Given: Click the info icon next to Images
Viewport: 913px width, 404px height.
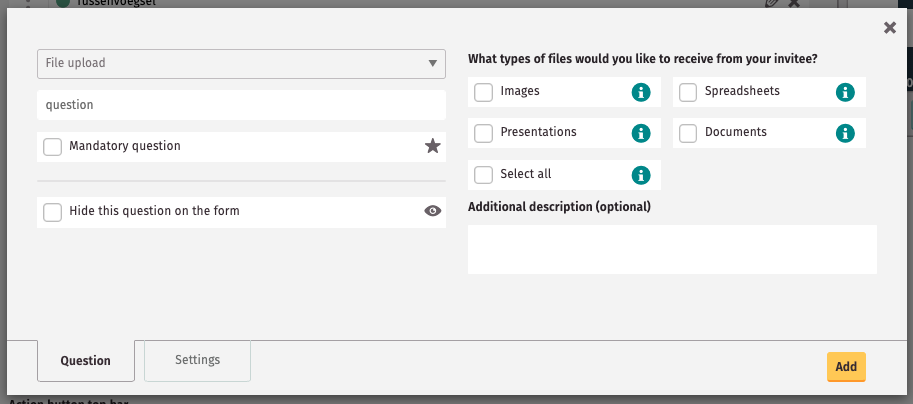Looking at the screenshot, I should click(x=641, y=92).
